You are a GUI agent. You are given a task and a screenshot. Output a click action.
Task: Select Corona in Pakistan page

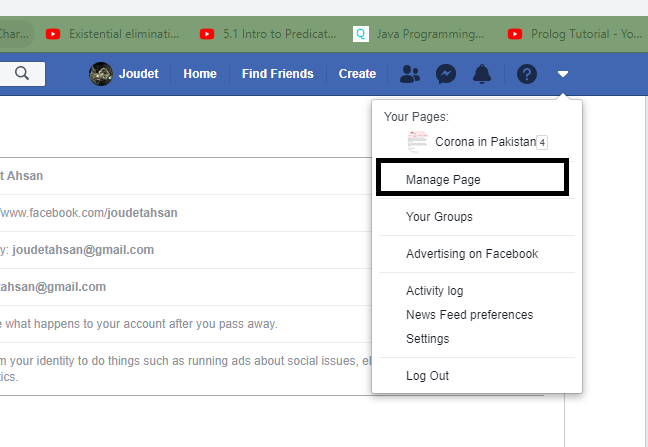point(485,142)
